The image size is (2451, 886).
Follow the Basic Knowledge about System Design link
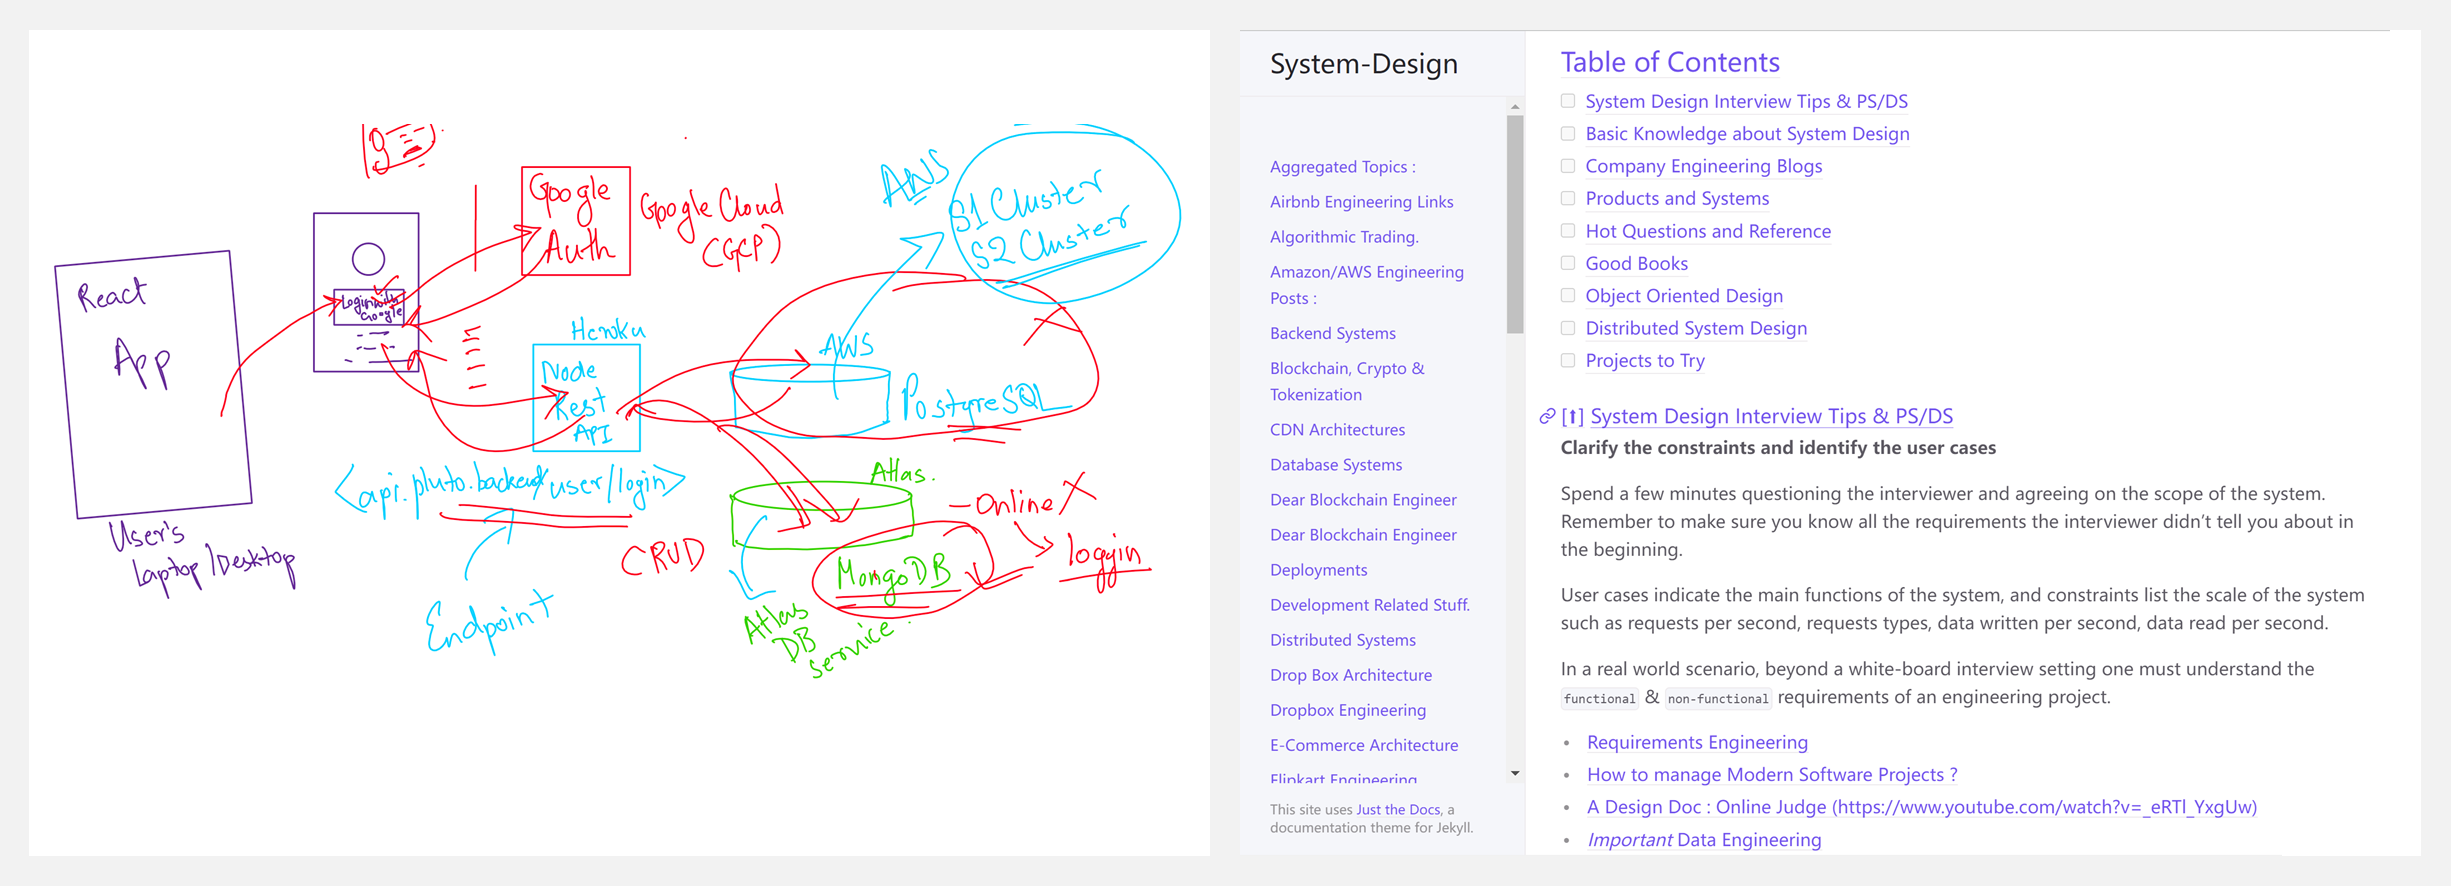[x=1747, y=133]
